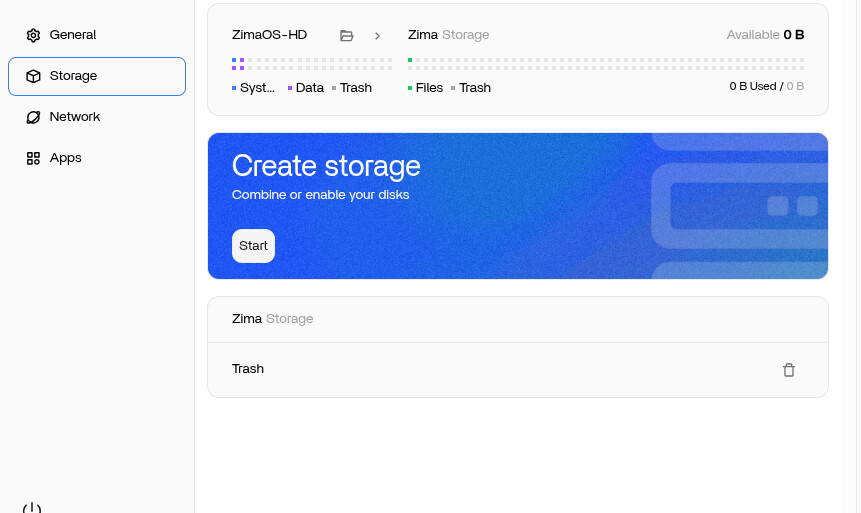Click the four-squares Apps icon
861x513 pixels.
pos(33,158)
